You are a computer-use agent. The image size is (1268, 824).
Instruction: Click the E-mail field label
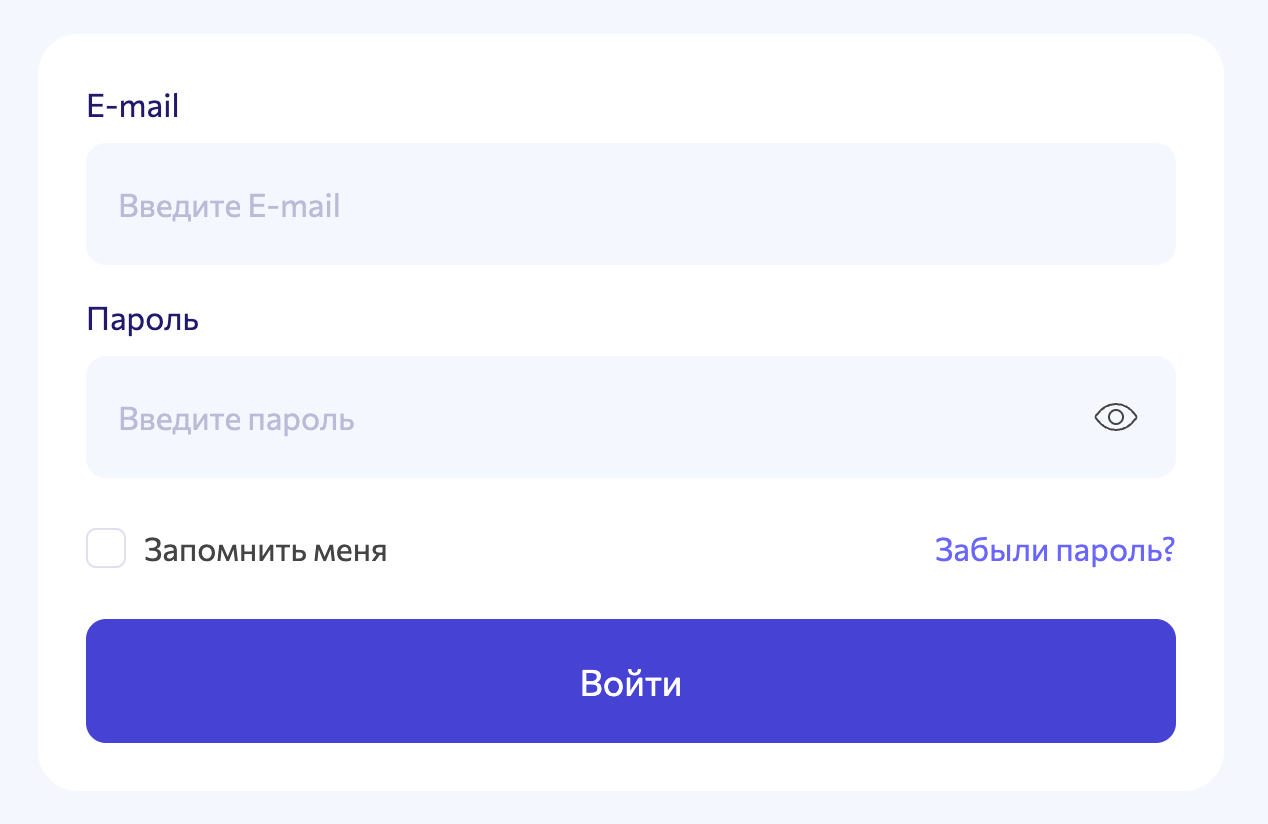coord(132,105)
